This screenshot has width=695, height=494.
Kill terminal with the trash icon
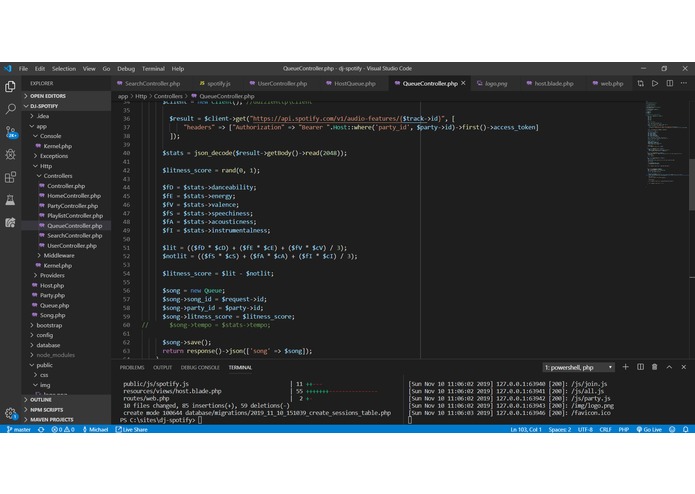point(655,367)
